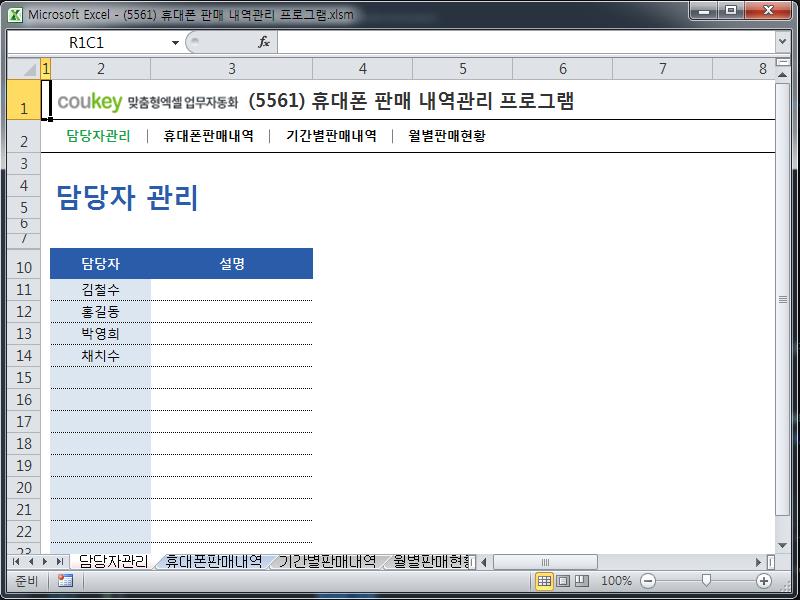Switch to Page Break Preview icon
This screenshot has height=600, width=800.
click(582, 581)
